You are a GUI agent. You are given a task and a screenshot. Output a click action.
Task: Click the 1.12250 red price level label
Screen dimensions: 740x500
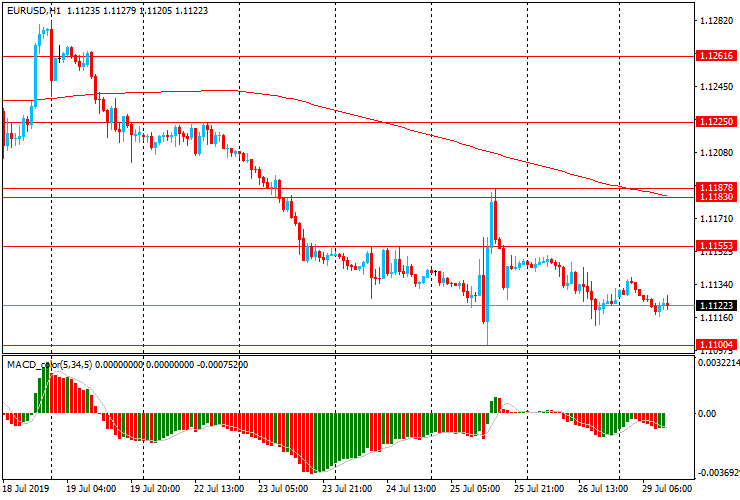click(x=716, y=122)
